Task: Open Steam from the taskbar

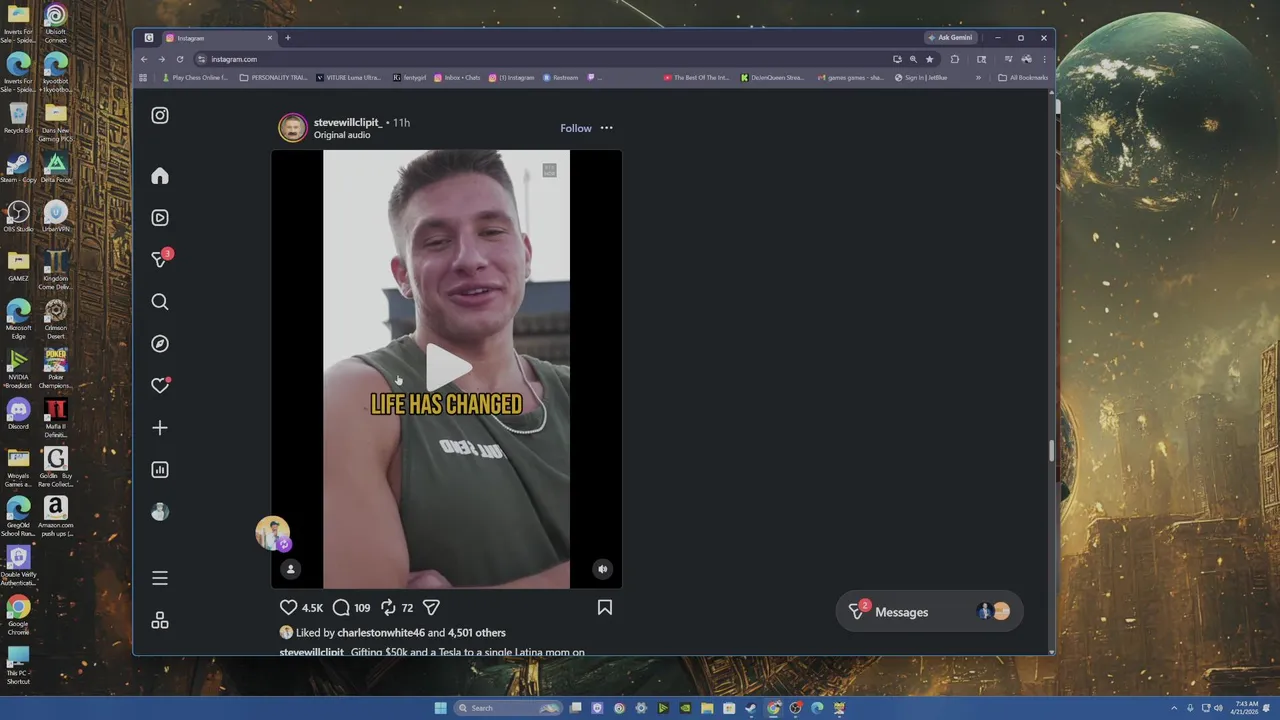Action: click(x=751, y=708)
